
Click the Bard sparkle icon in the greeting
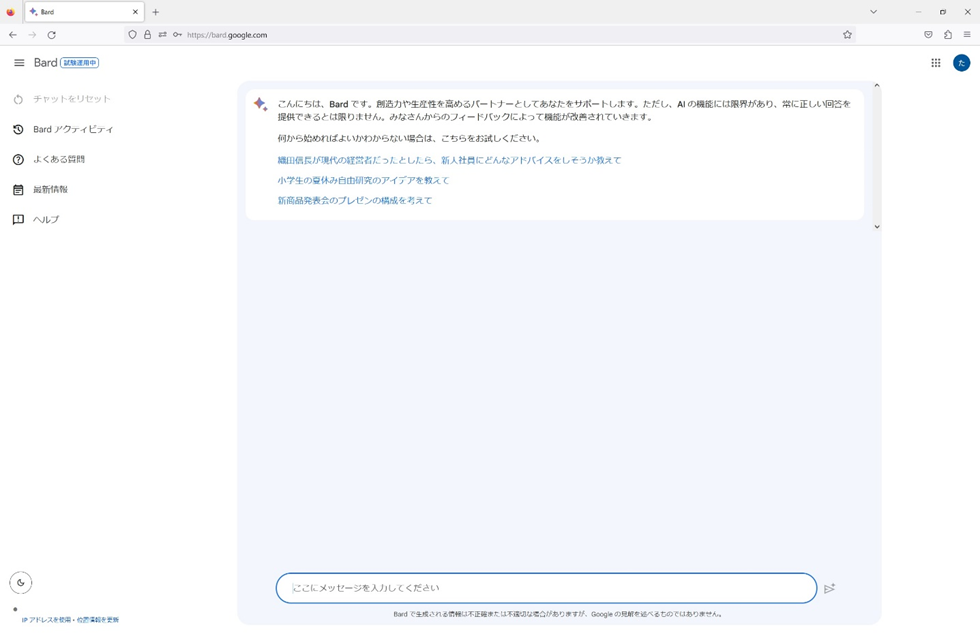(261, 104)
